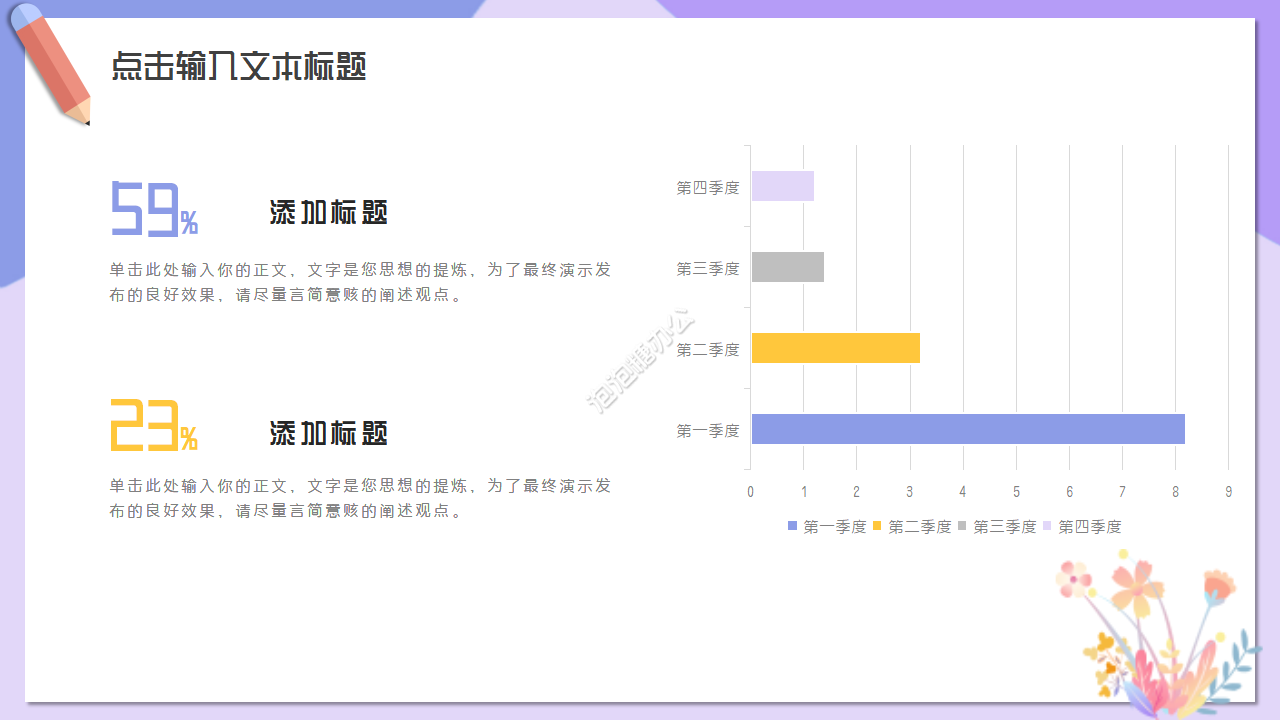
Task: Select the slide title 点击输入文本标题
Action: pos(238,67)
